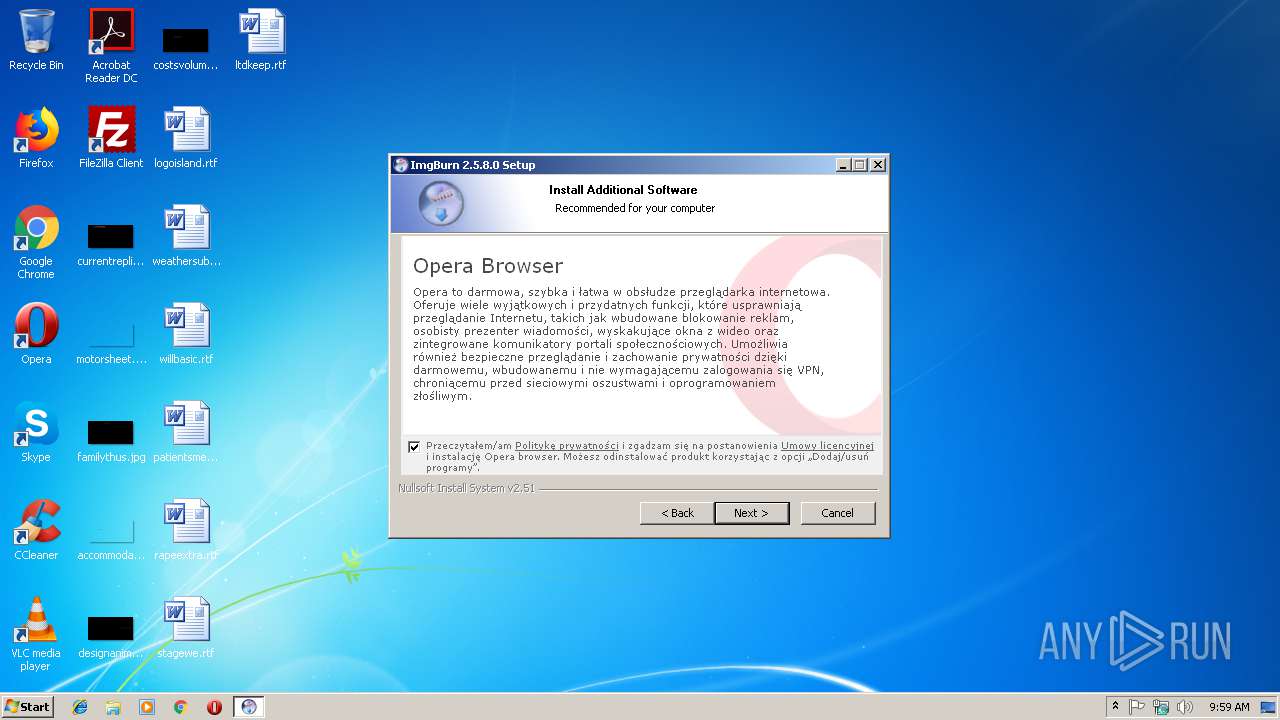Select the willbasic.rtf document

coord(186,334)
